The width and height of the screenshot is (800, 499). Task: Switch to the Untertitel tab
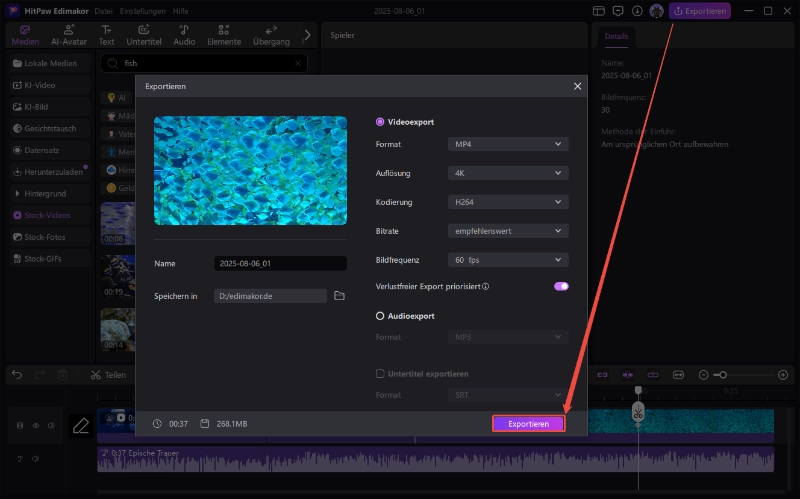[x=144, y=35]
